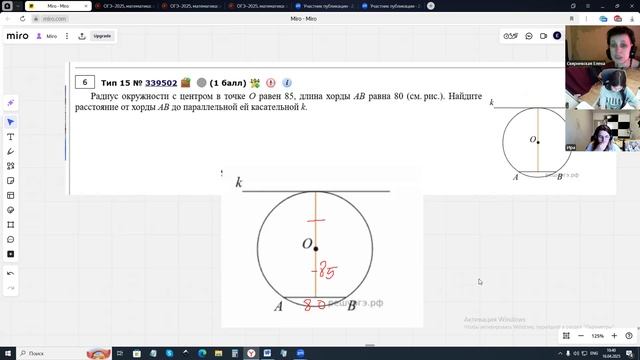Open the board options three-dot menu

[67, 36]
